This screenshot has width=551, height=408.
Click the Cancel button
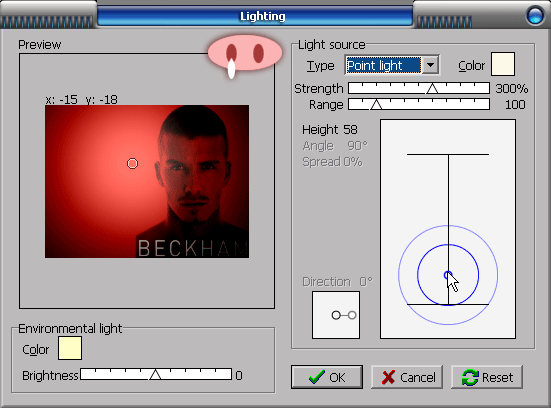(x=407, y=377)
